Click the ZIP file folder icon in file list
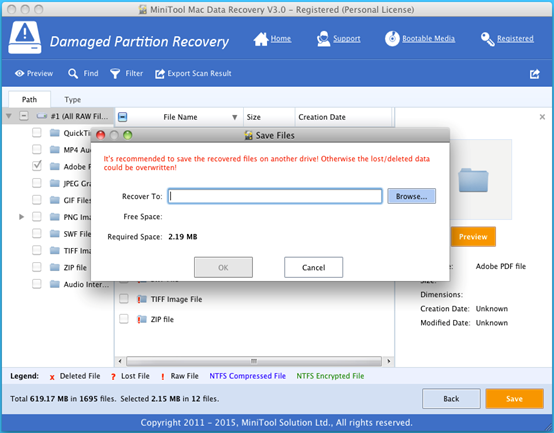This screenshot has height=433, width=554. click(142, 319)
